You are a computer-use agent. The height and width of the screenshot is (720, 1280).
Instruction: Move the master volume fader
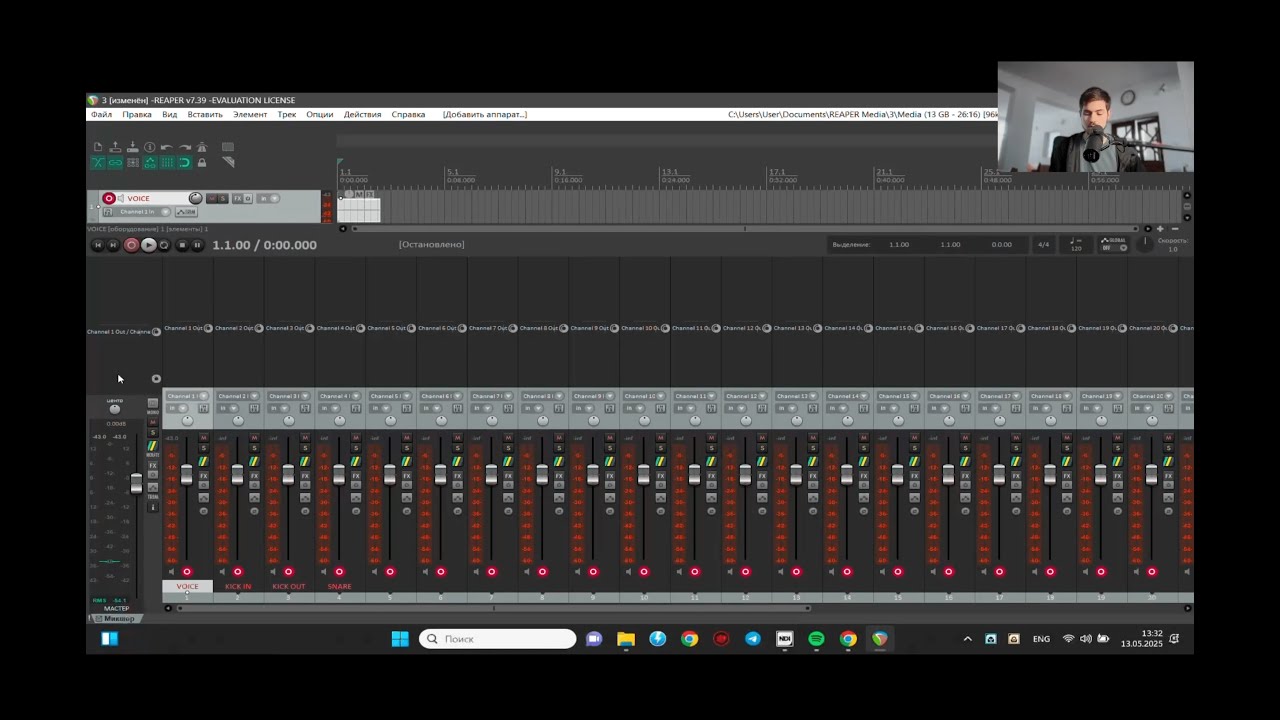136,483
